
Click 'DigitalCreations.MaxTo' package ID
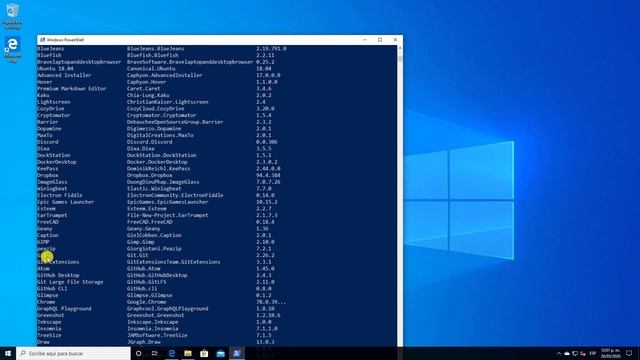(160, 135)
